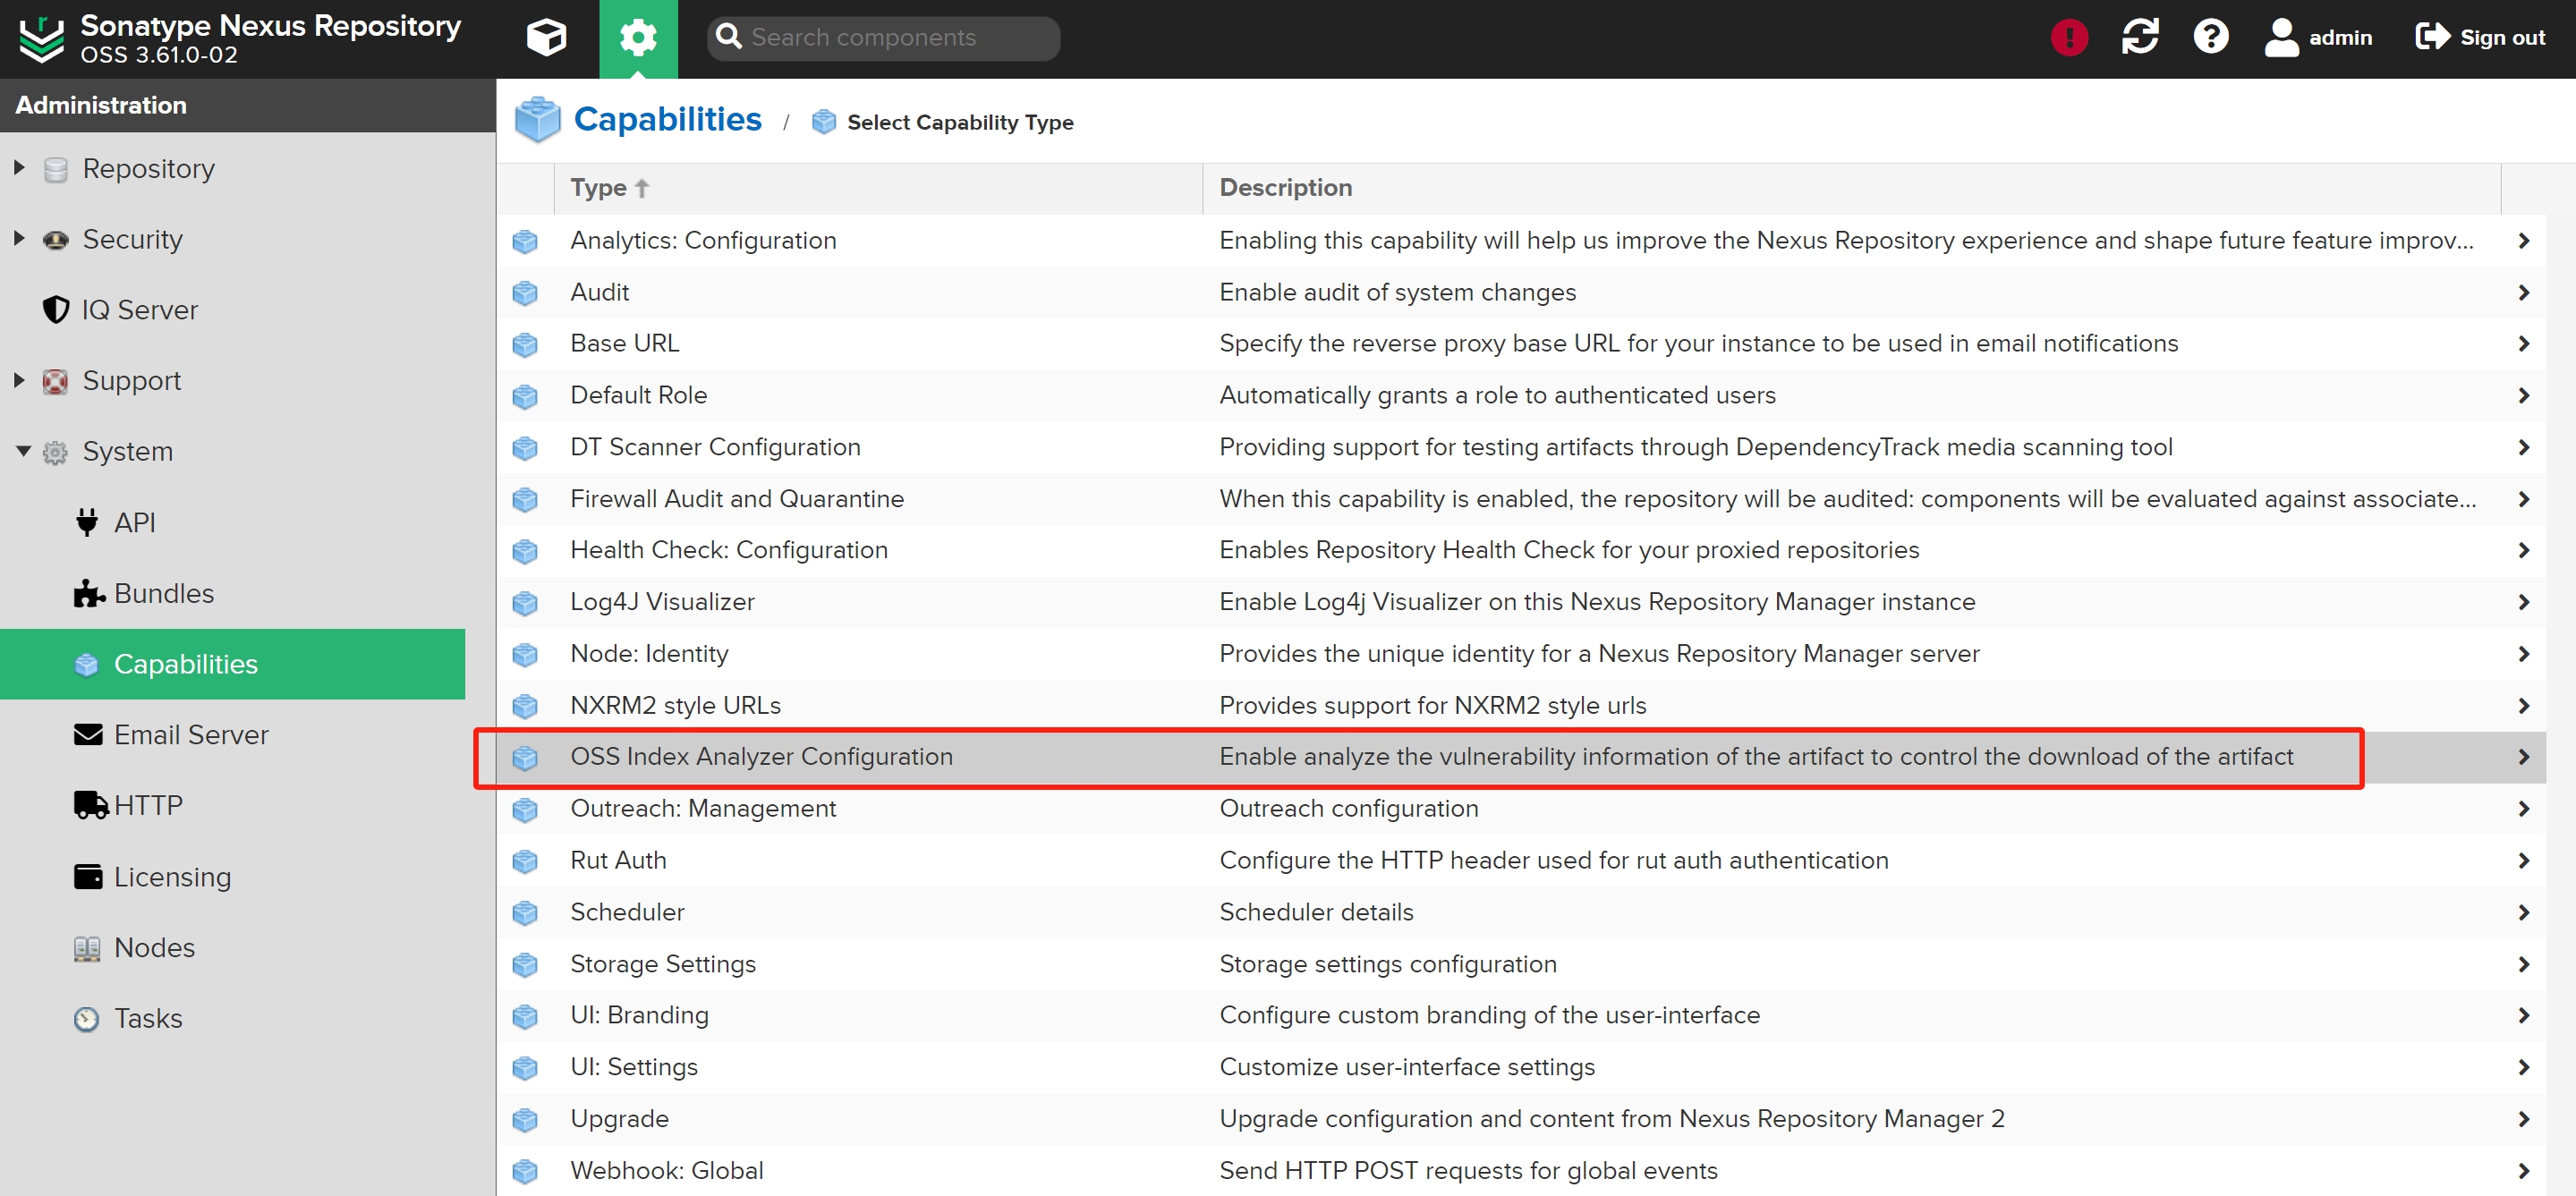Screen dimensions: 2576x1196
Task: Expand the Repository tree node
Action: tap(19, 168)
